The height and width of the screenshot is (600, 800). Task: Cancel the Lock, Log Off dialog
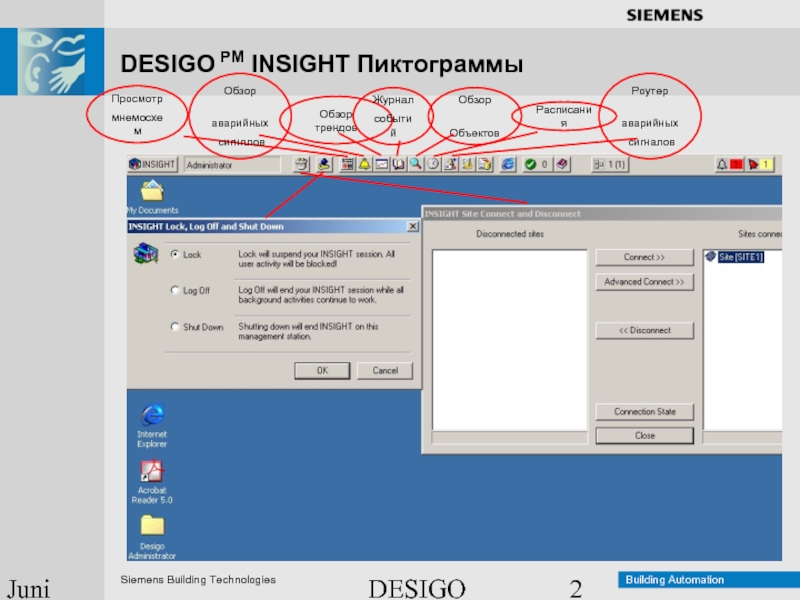385,370
